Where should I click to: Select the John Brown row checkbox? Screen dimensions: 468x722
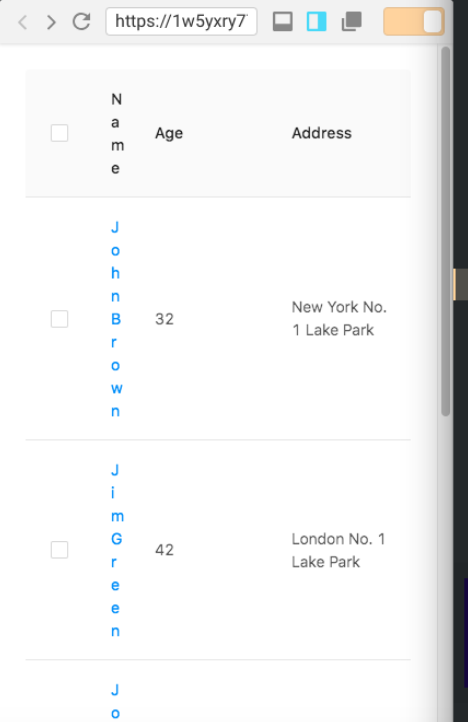(59, 319)
